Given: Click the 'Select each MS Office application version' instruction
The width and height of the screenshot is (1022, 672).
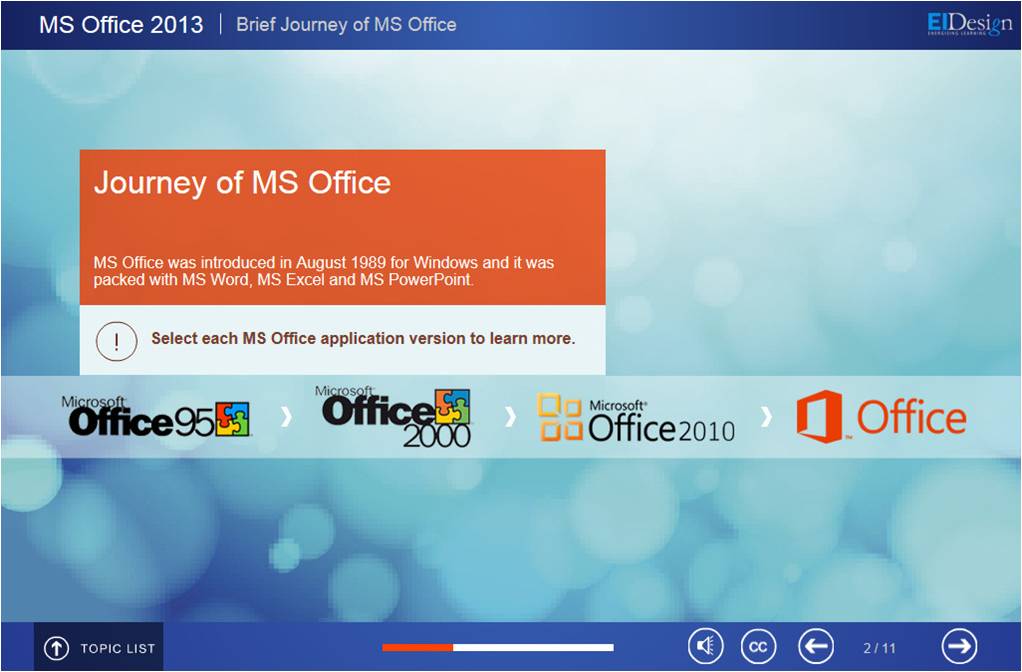Looking at the screenshot, I should [x=363, y=338].
